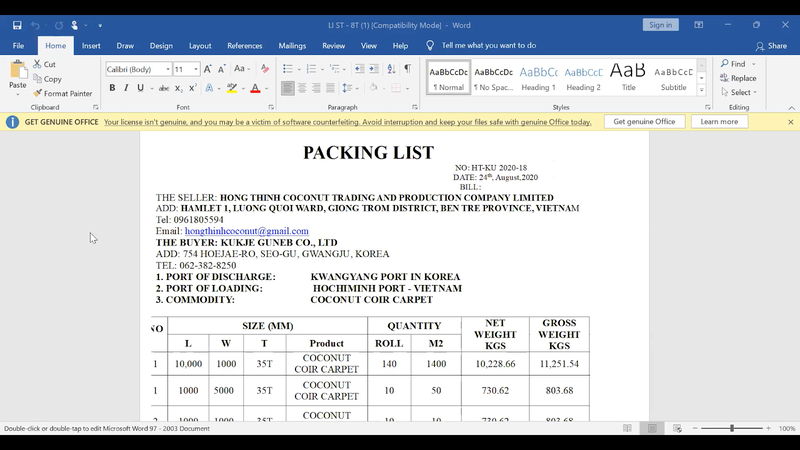This screenshot has height=450, width=800.
Task: Toggle Underline formatting
Action: point(140,88)
